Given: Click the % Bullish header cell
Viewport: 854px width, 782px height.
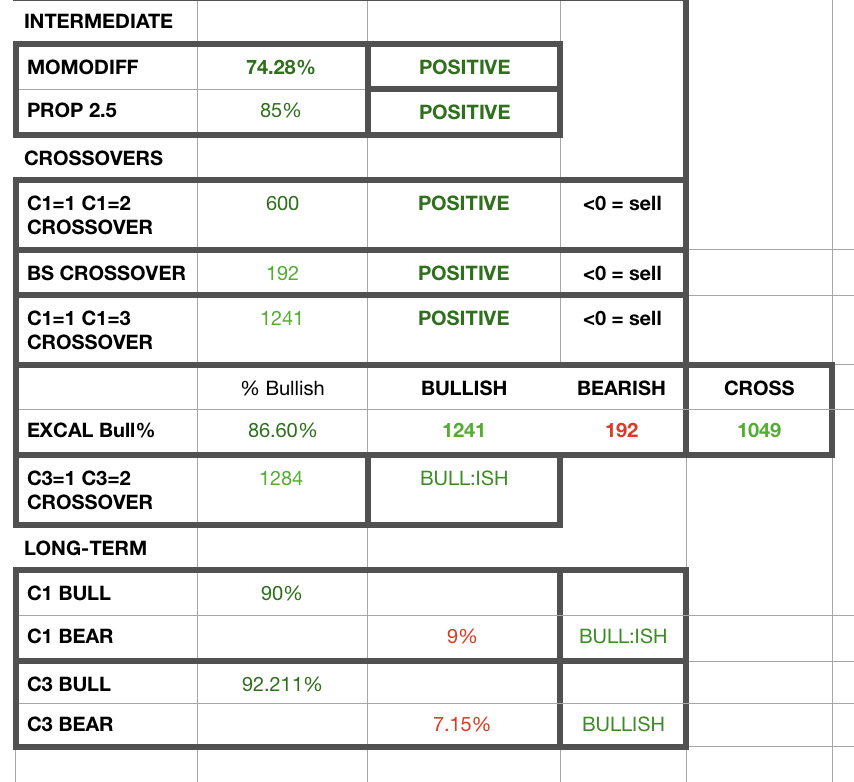Looking at the screenshot, I should click(x=282, y=388).
